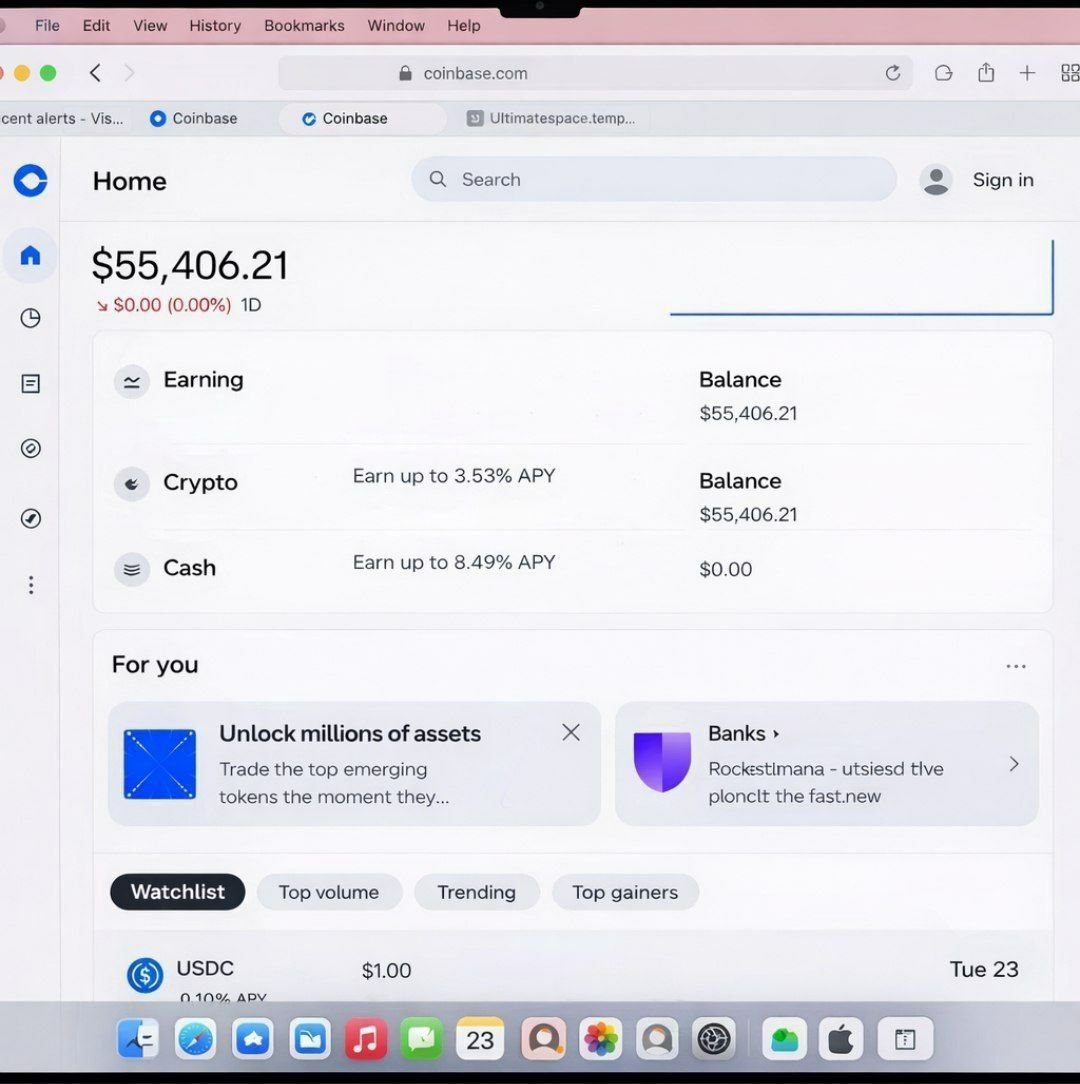Click the Safari share icon
This screenshot has width=1080, height=1084.
986,72
